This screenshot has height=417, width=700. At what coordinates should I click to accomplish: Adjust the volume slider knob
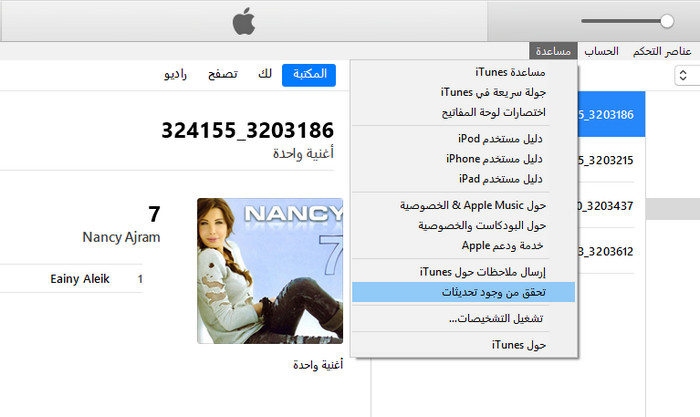(x=667, y=21)
